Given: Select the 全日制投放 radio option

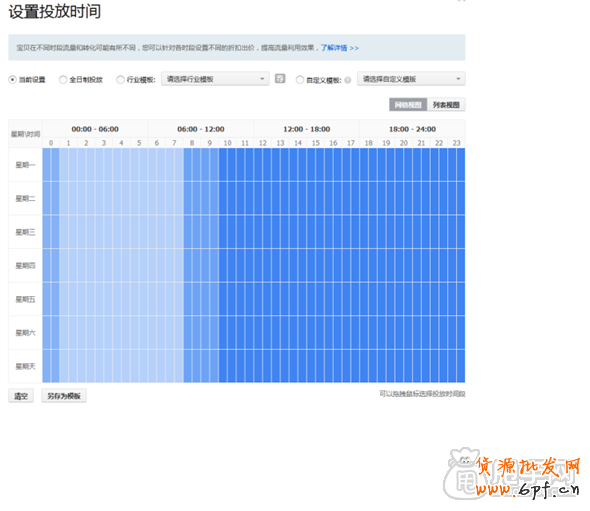Looking at the screenshot, I should click(63, 80).
